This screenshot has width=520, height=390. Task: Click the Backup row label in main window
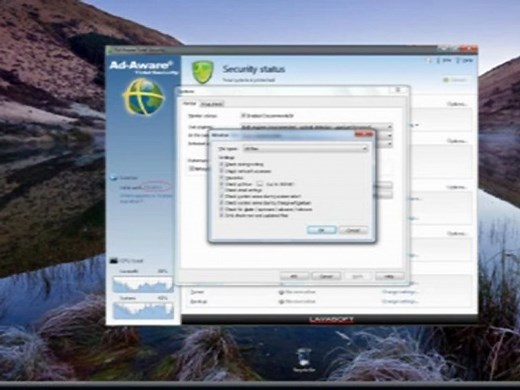pyautogui.click(x=199, y=301)
